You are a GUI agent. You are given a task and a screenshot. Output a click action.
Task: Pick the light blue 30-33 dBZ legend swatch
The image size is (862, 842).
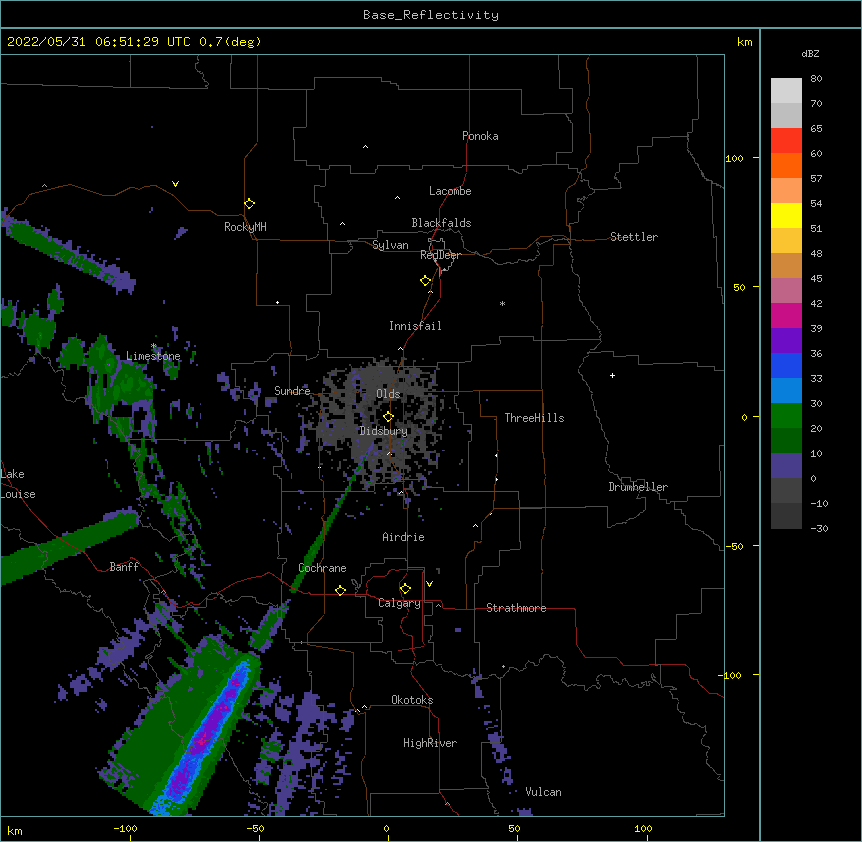click(786, 391)
